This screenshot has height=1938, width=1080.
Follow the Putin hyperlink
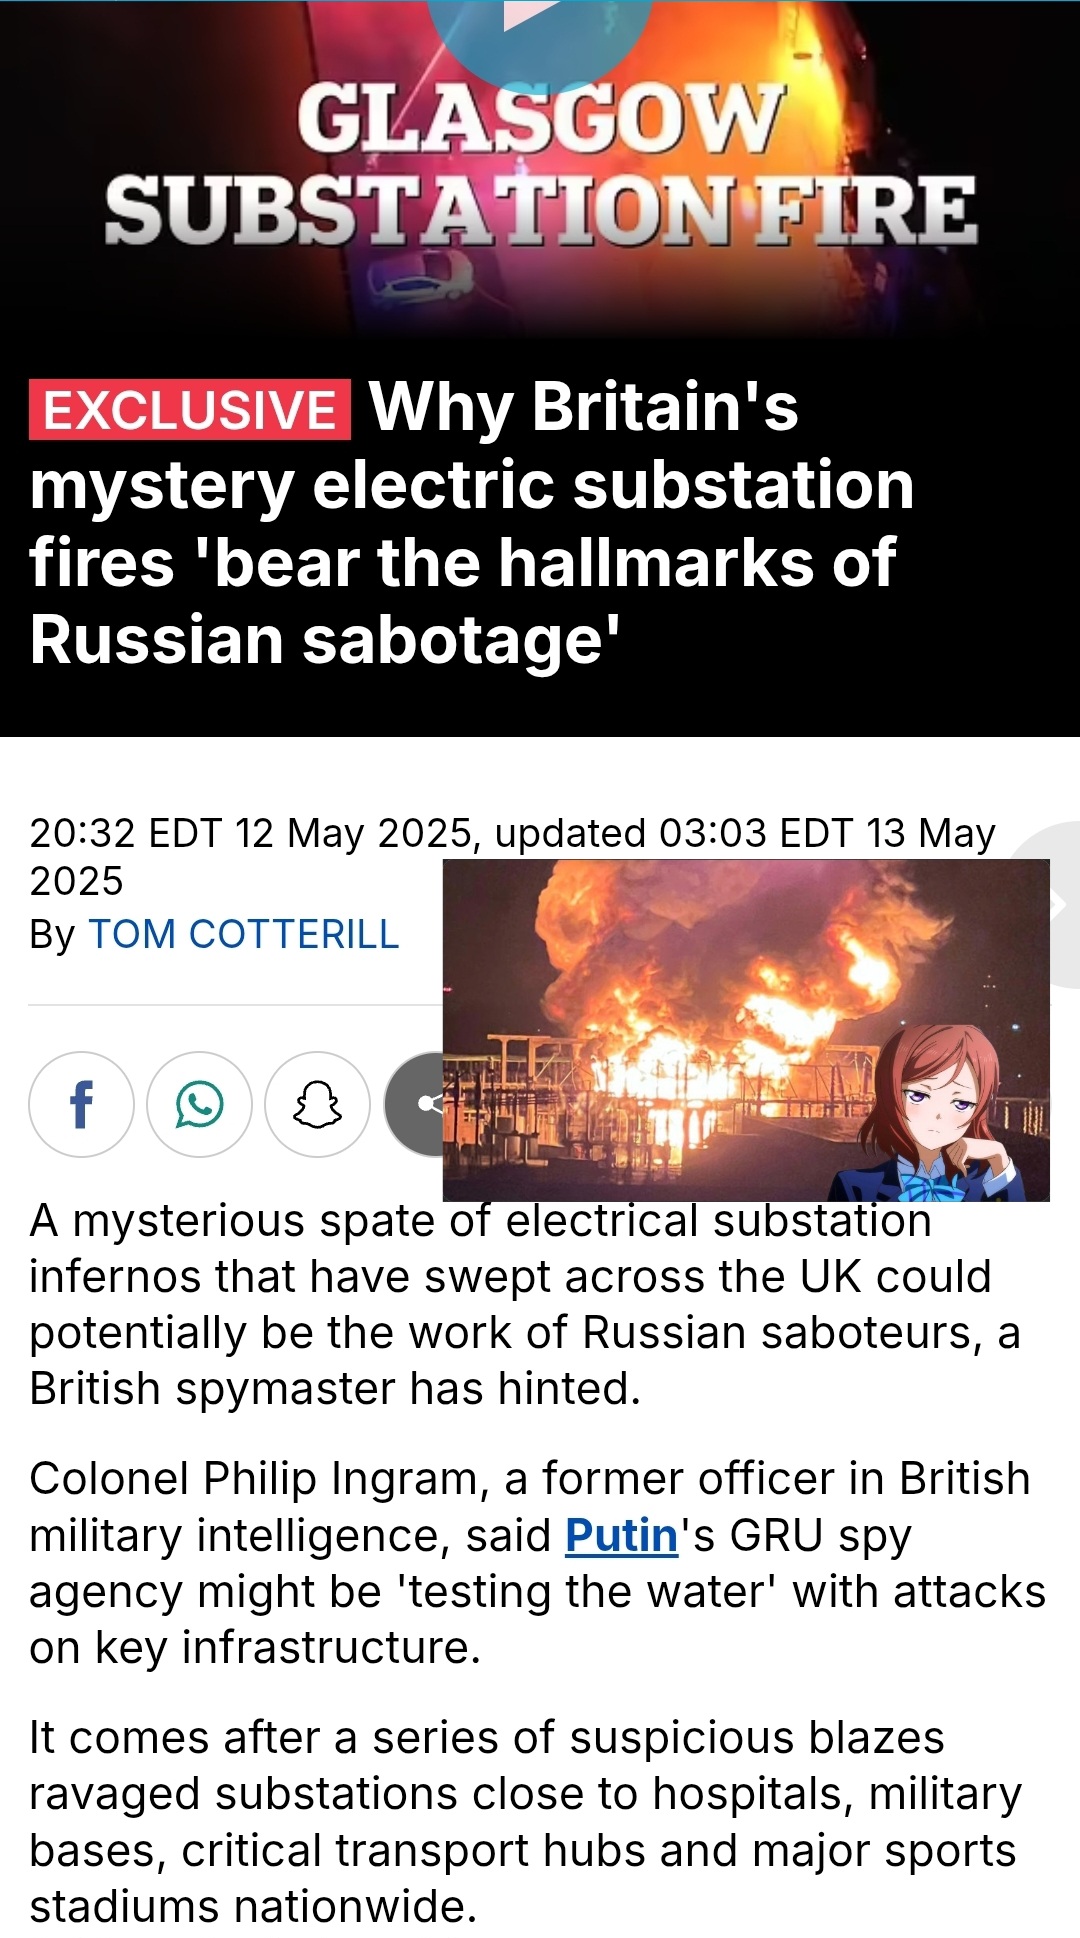[621, 1535]
